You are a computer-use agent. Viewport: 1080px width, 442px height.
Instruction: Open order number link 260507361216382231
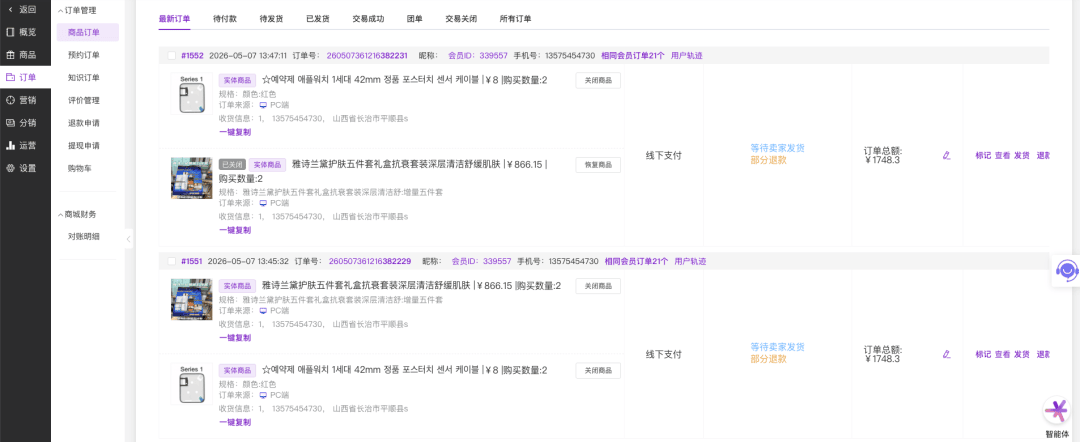point(367,56)
